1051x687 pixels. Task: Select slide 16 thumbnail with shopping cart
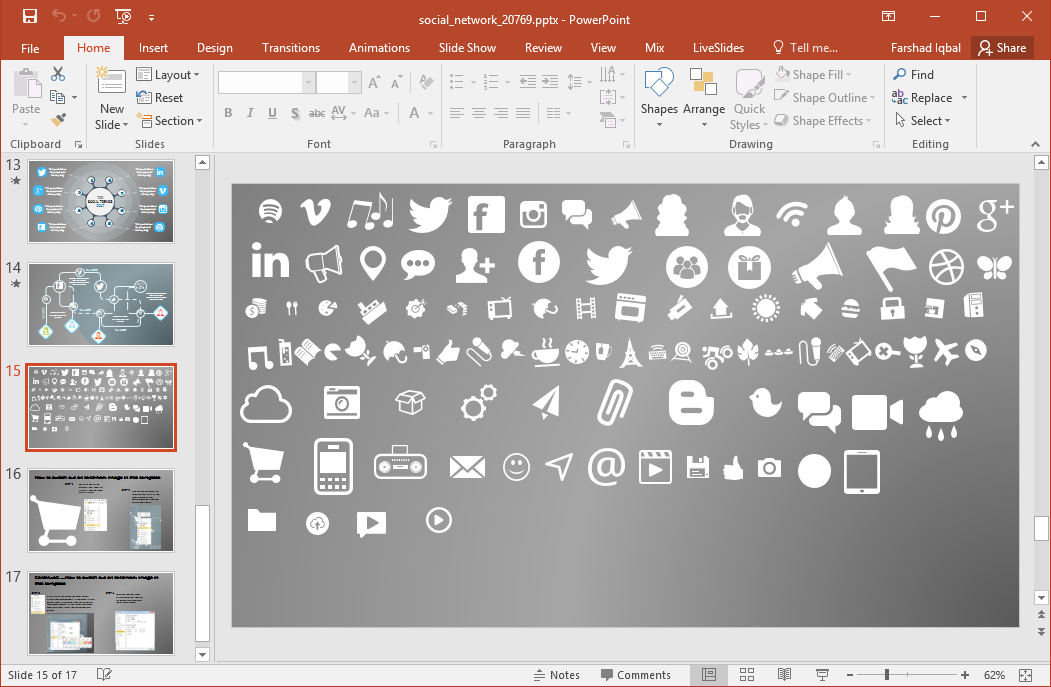(x=101, y=510)
